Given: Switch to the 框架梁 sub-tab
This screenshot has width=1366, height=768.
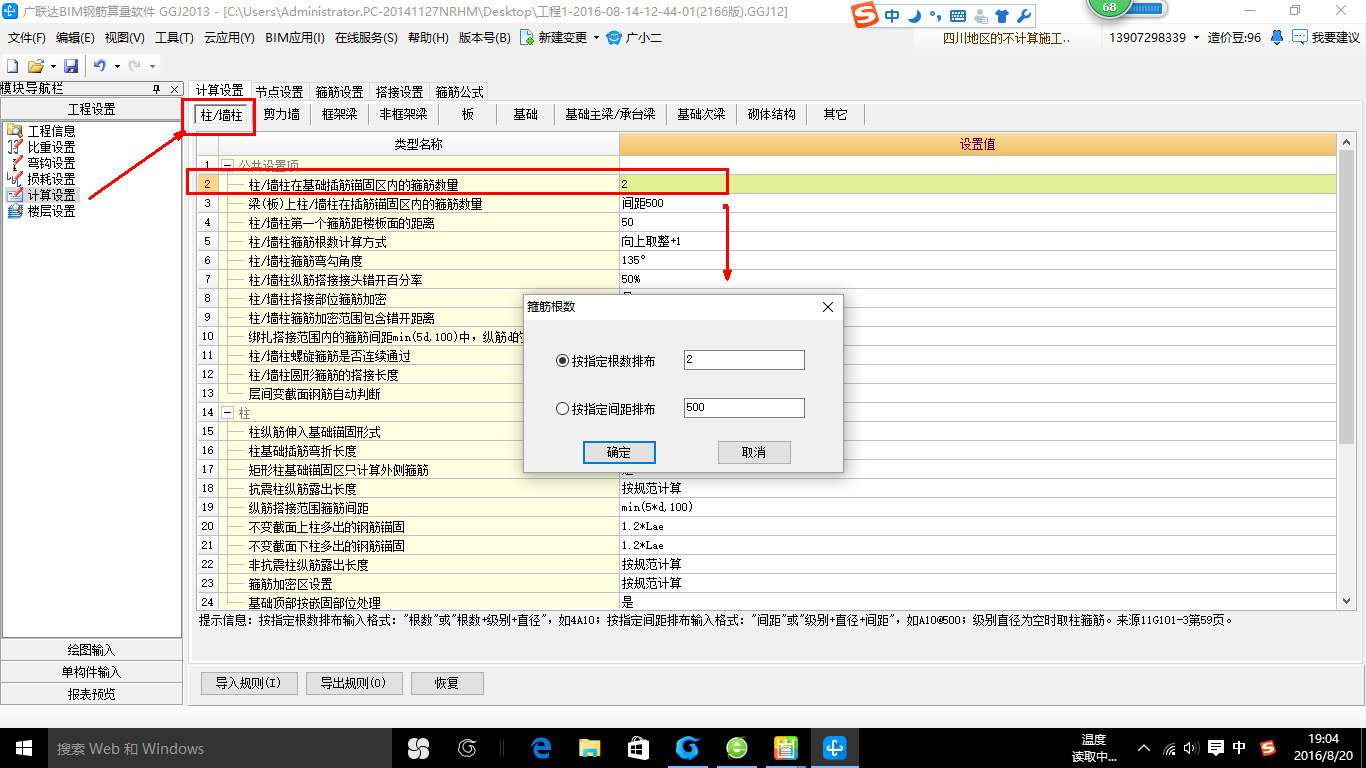Looking at the screenshot, I should pyautogui.click(x=339, y=114).
